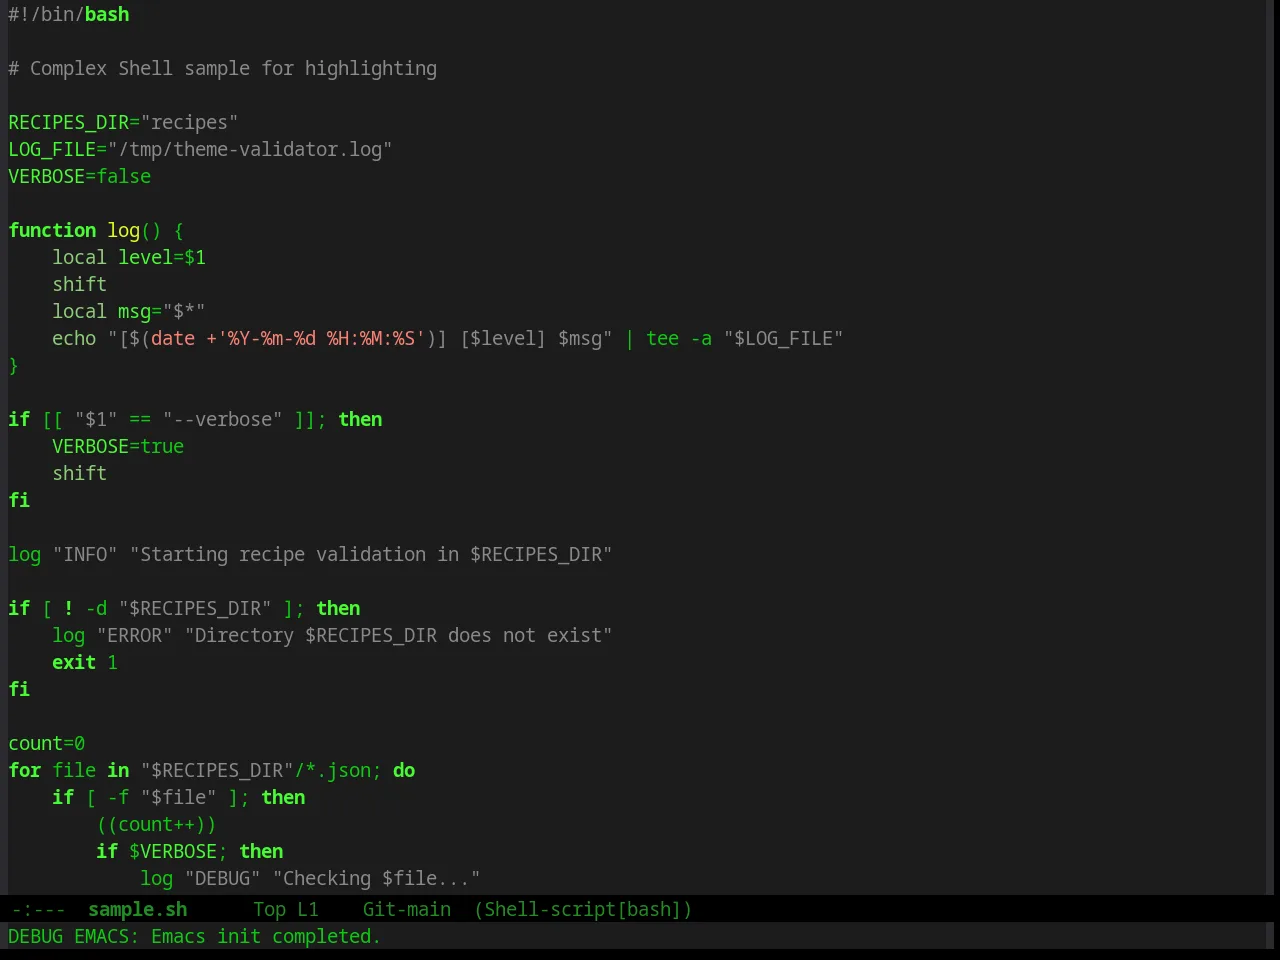Click the Git-main indicator in mode line
The height and width of the screenshot is (960, 1280).
coord(406,909)
